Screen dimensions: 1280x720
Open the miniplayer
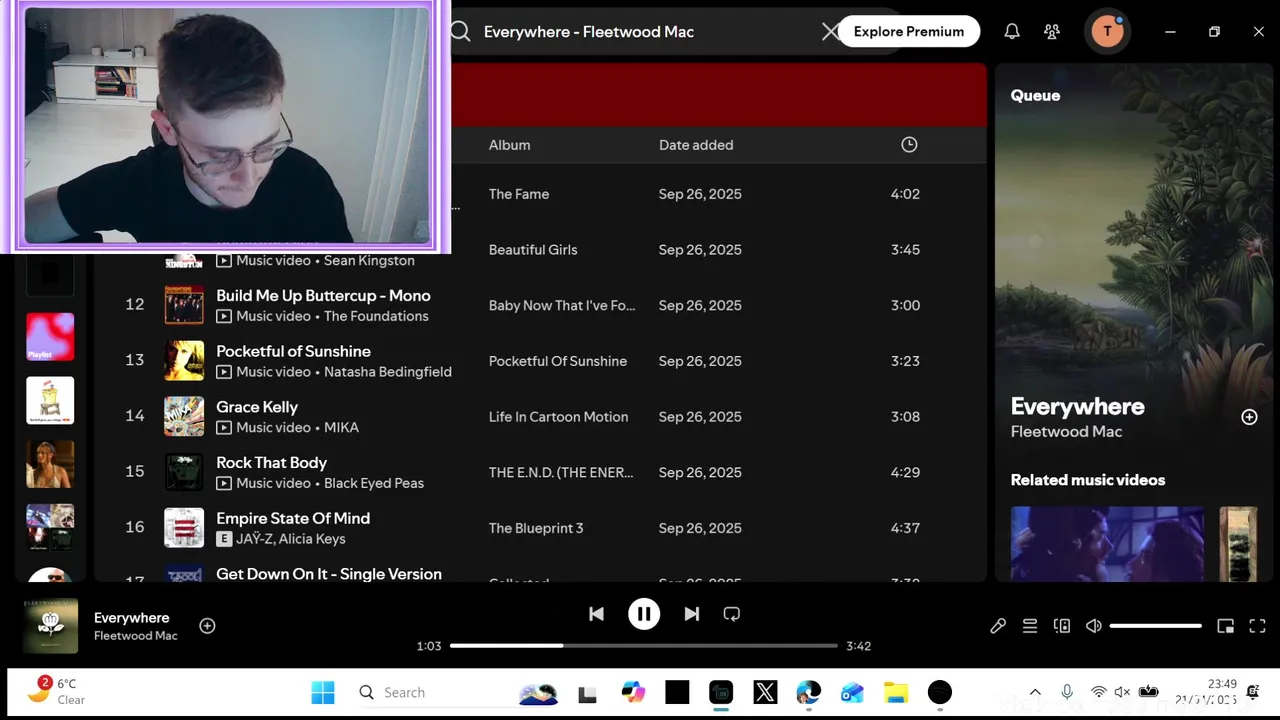pos(1226,626)
